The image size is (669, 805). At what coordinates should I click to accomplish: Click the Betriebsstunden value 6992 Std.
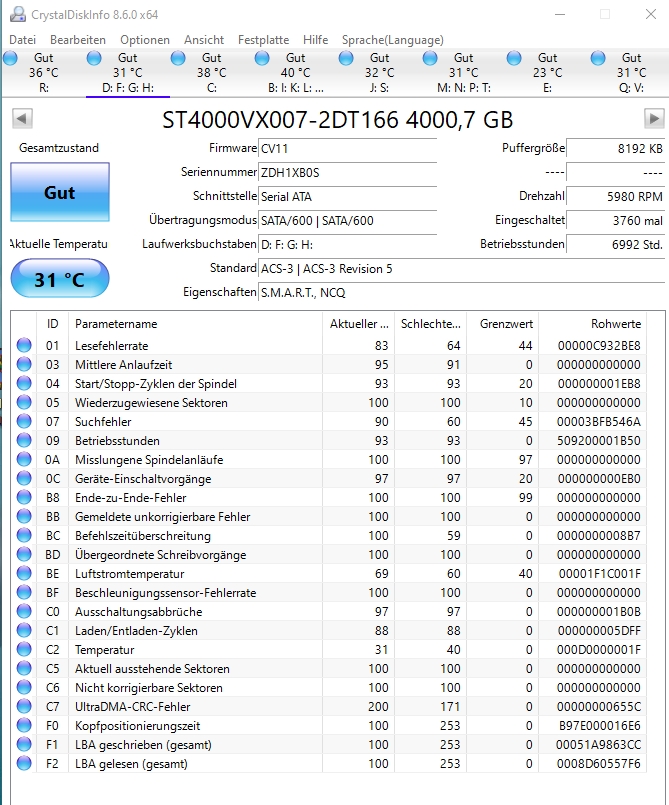[x=615, y=244]
